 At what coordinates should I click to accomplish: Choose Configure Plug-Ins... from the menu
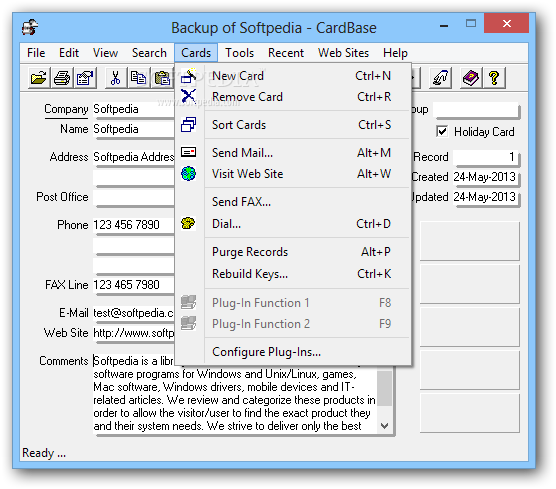(294, 352)
